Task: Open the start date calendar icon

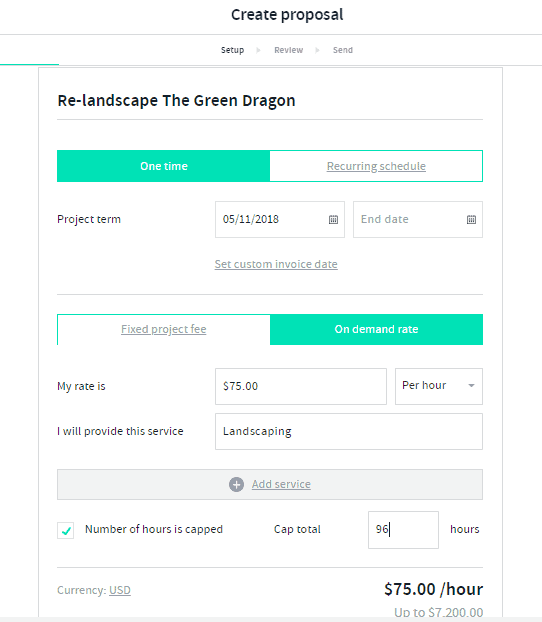Action: pos(333,219)
